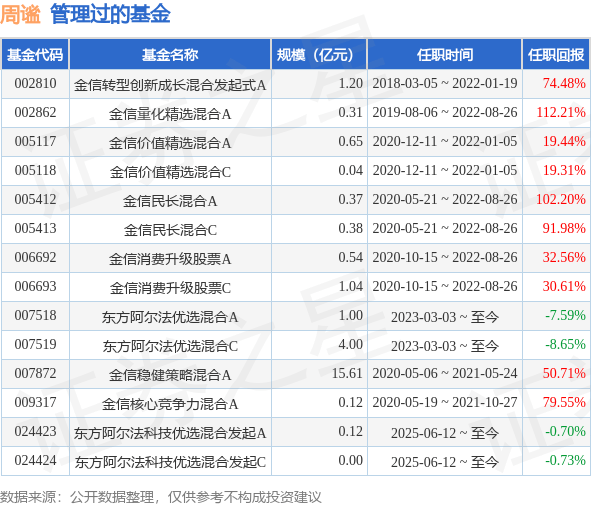Select fund code 002810
The width and height of the screenshot is (591, 506).
pyautogui.click(x=35, y=83)
